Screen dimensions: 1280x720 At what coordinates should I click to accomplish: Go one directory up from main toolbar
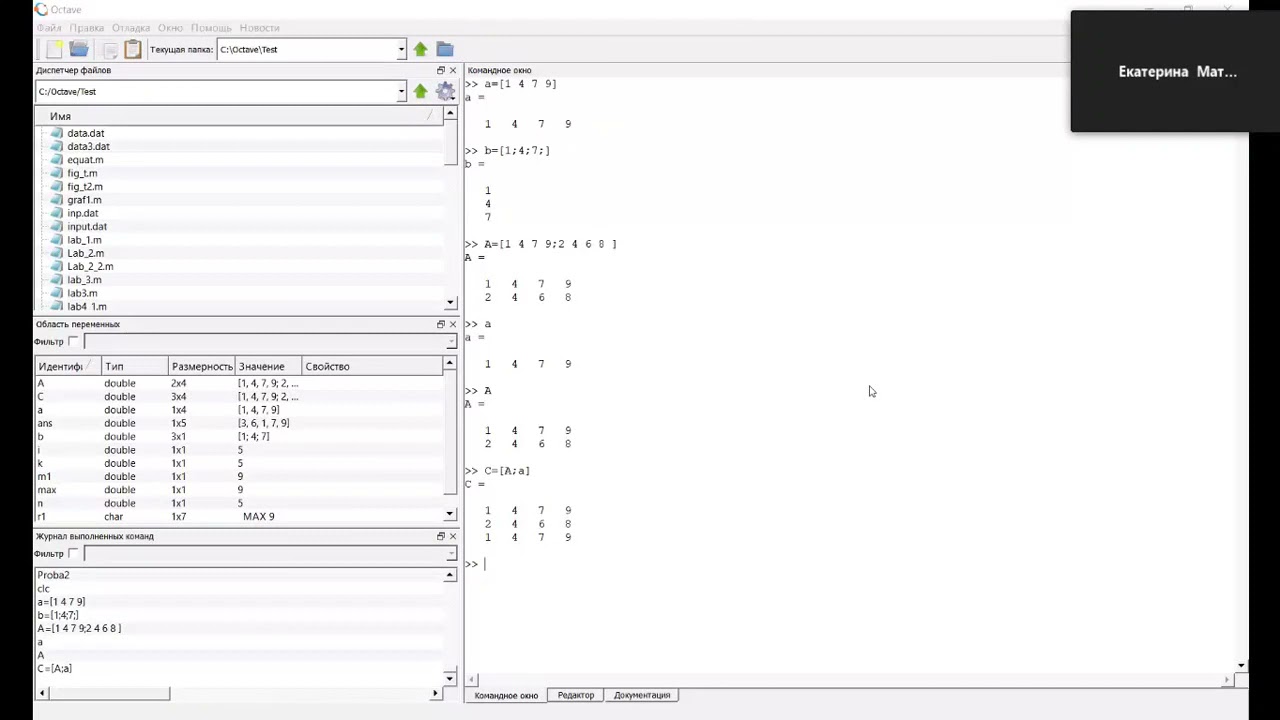tap(420, 49)
